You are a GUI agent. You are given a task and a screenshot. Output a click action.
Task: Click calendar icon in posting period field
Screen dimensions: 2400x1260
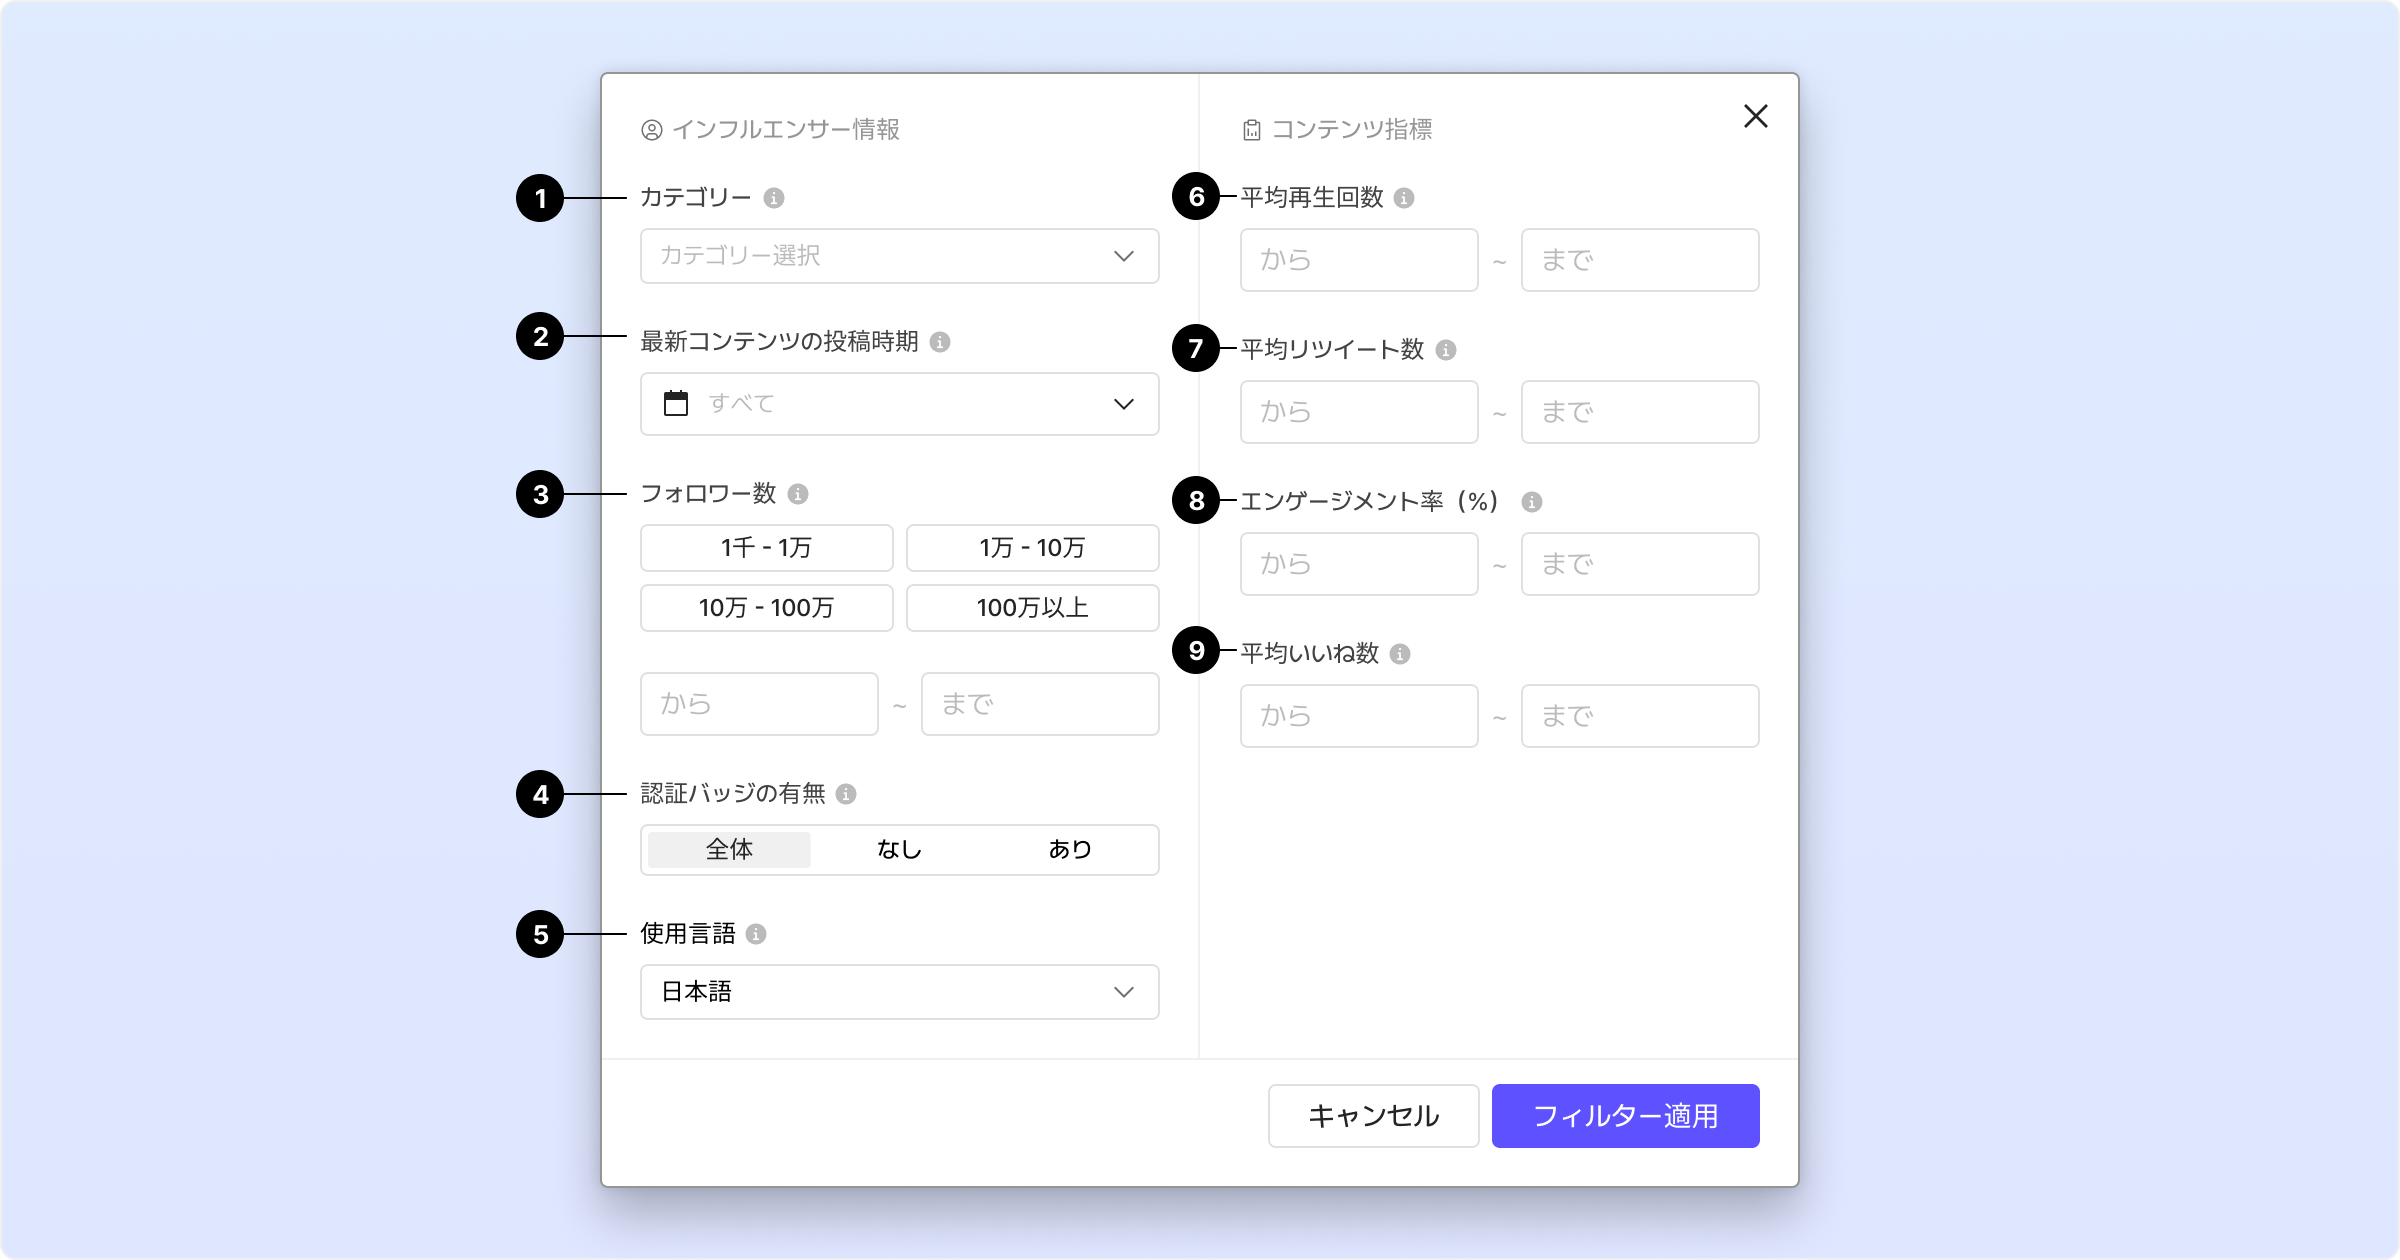click(x=676, y=404)
